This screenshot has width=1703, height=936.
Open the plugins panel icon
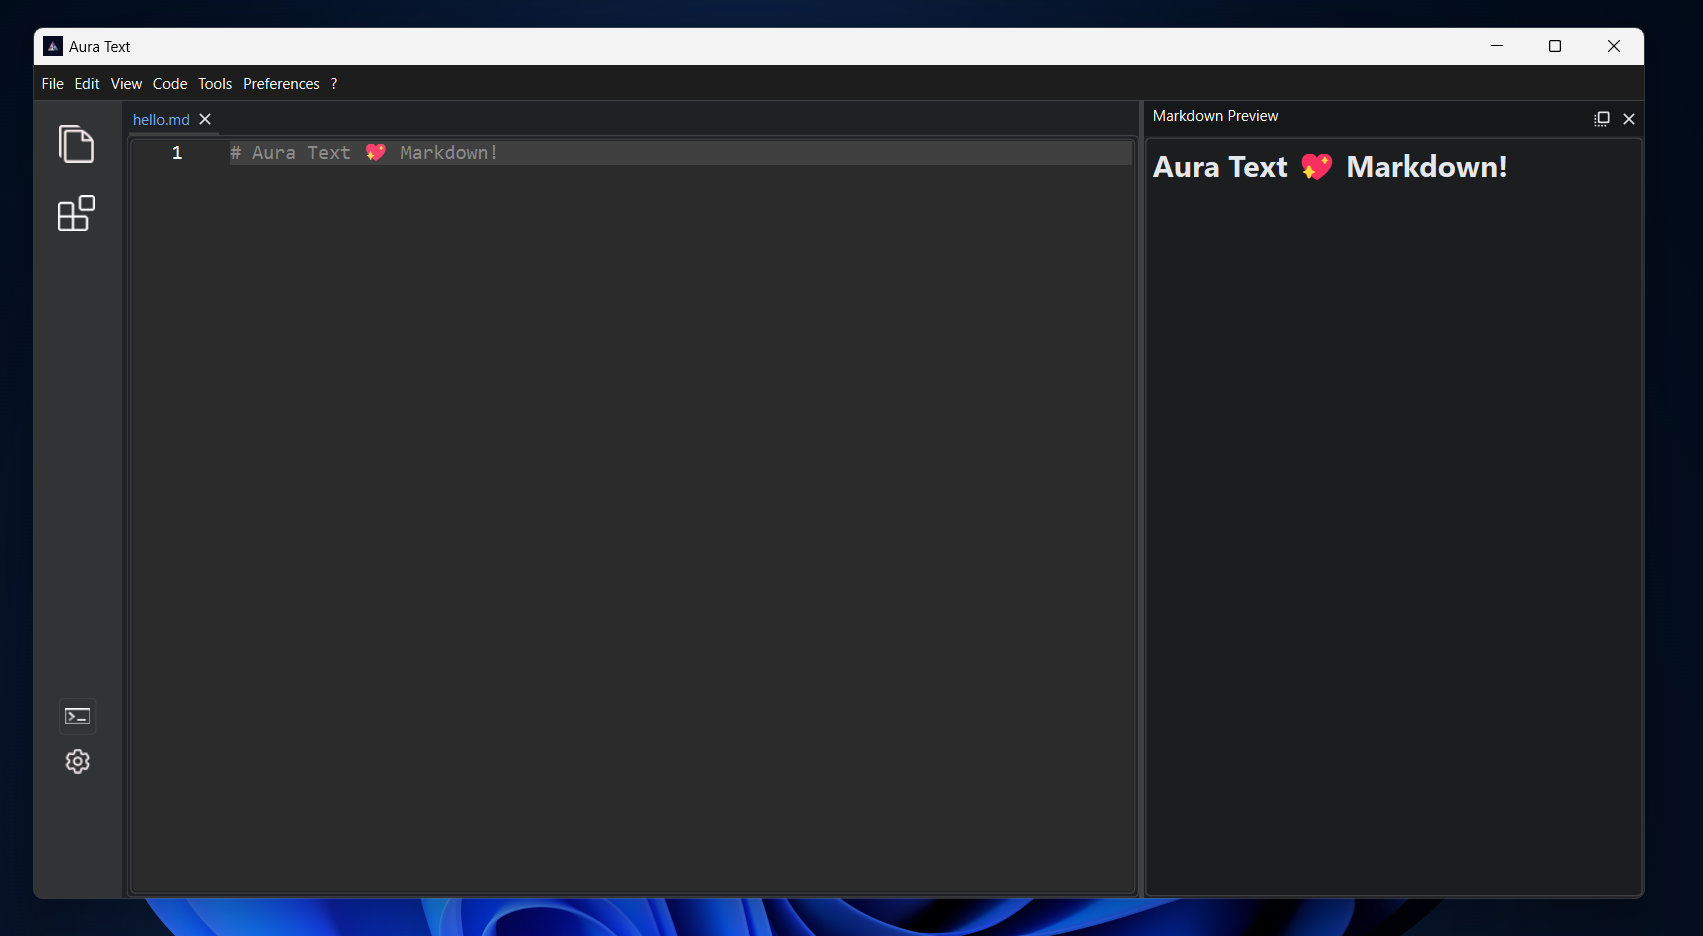click(77, 213)
